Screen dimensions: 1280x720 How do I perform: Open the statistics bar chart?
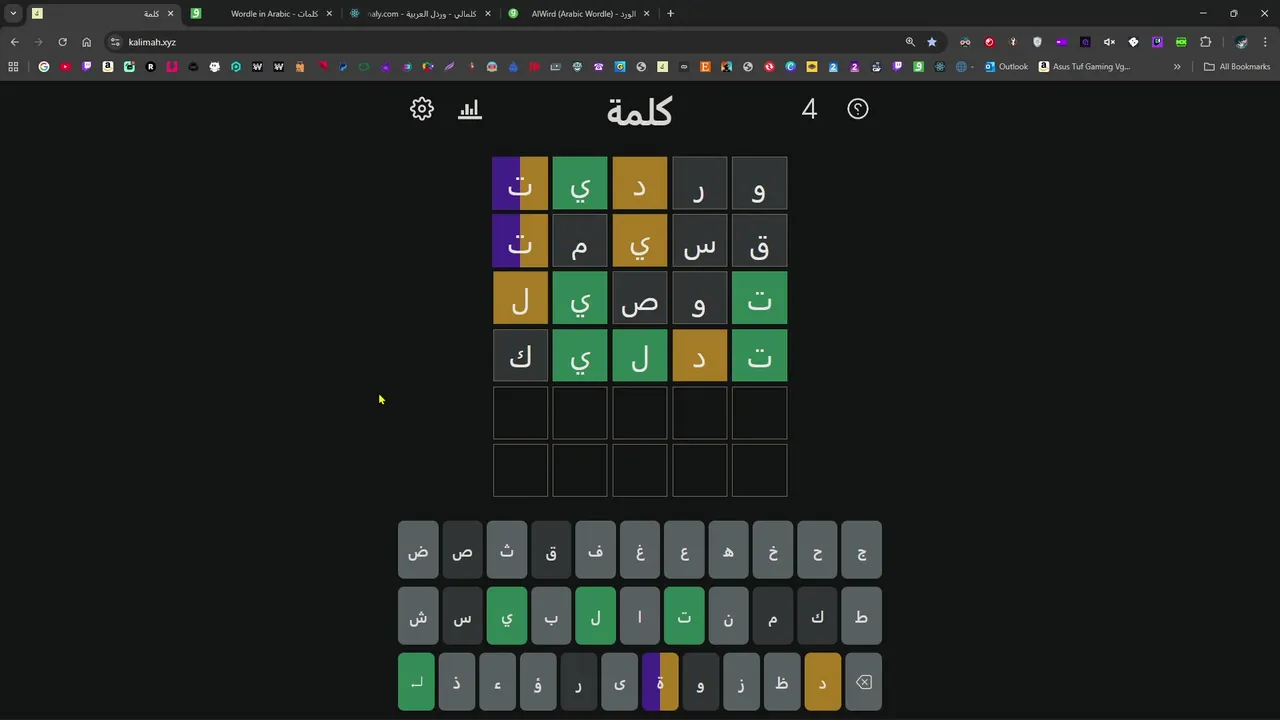coord(470,109)
